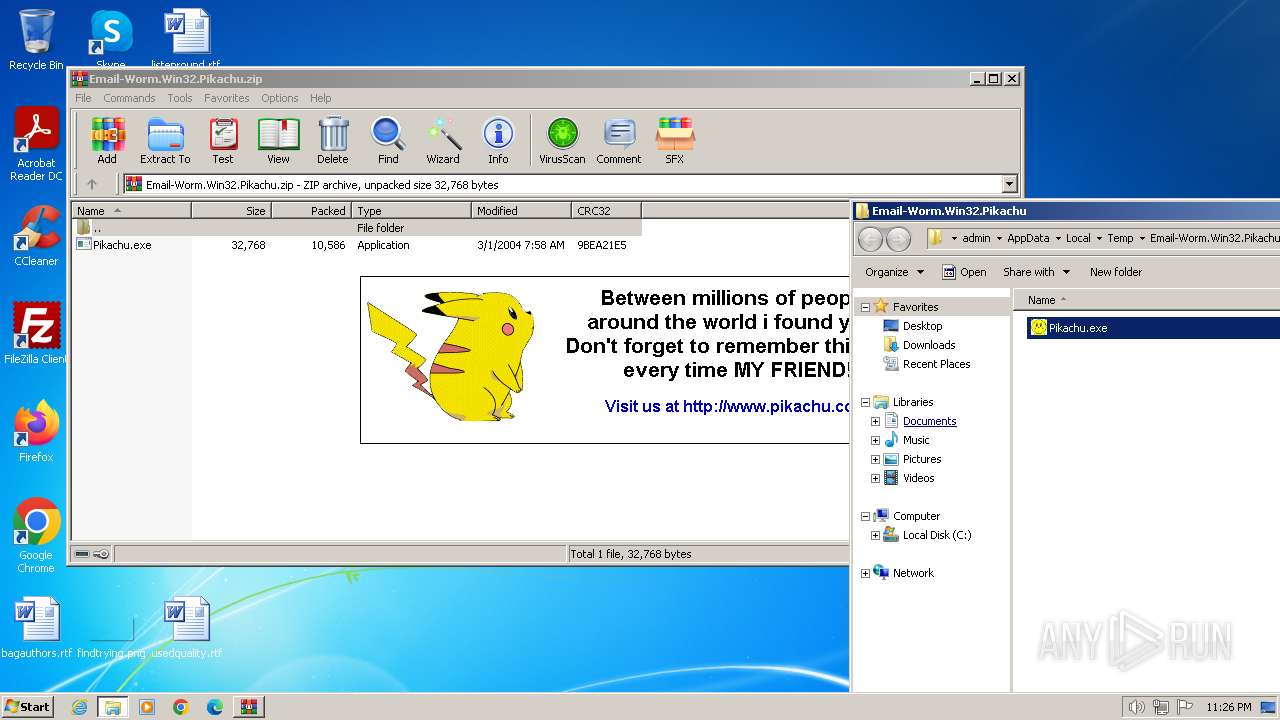Open the Help menu
Image resolution: width=1280 pixels, height=720 pixels.
[320, 98]
